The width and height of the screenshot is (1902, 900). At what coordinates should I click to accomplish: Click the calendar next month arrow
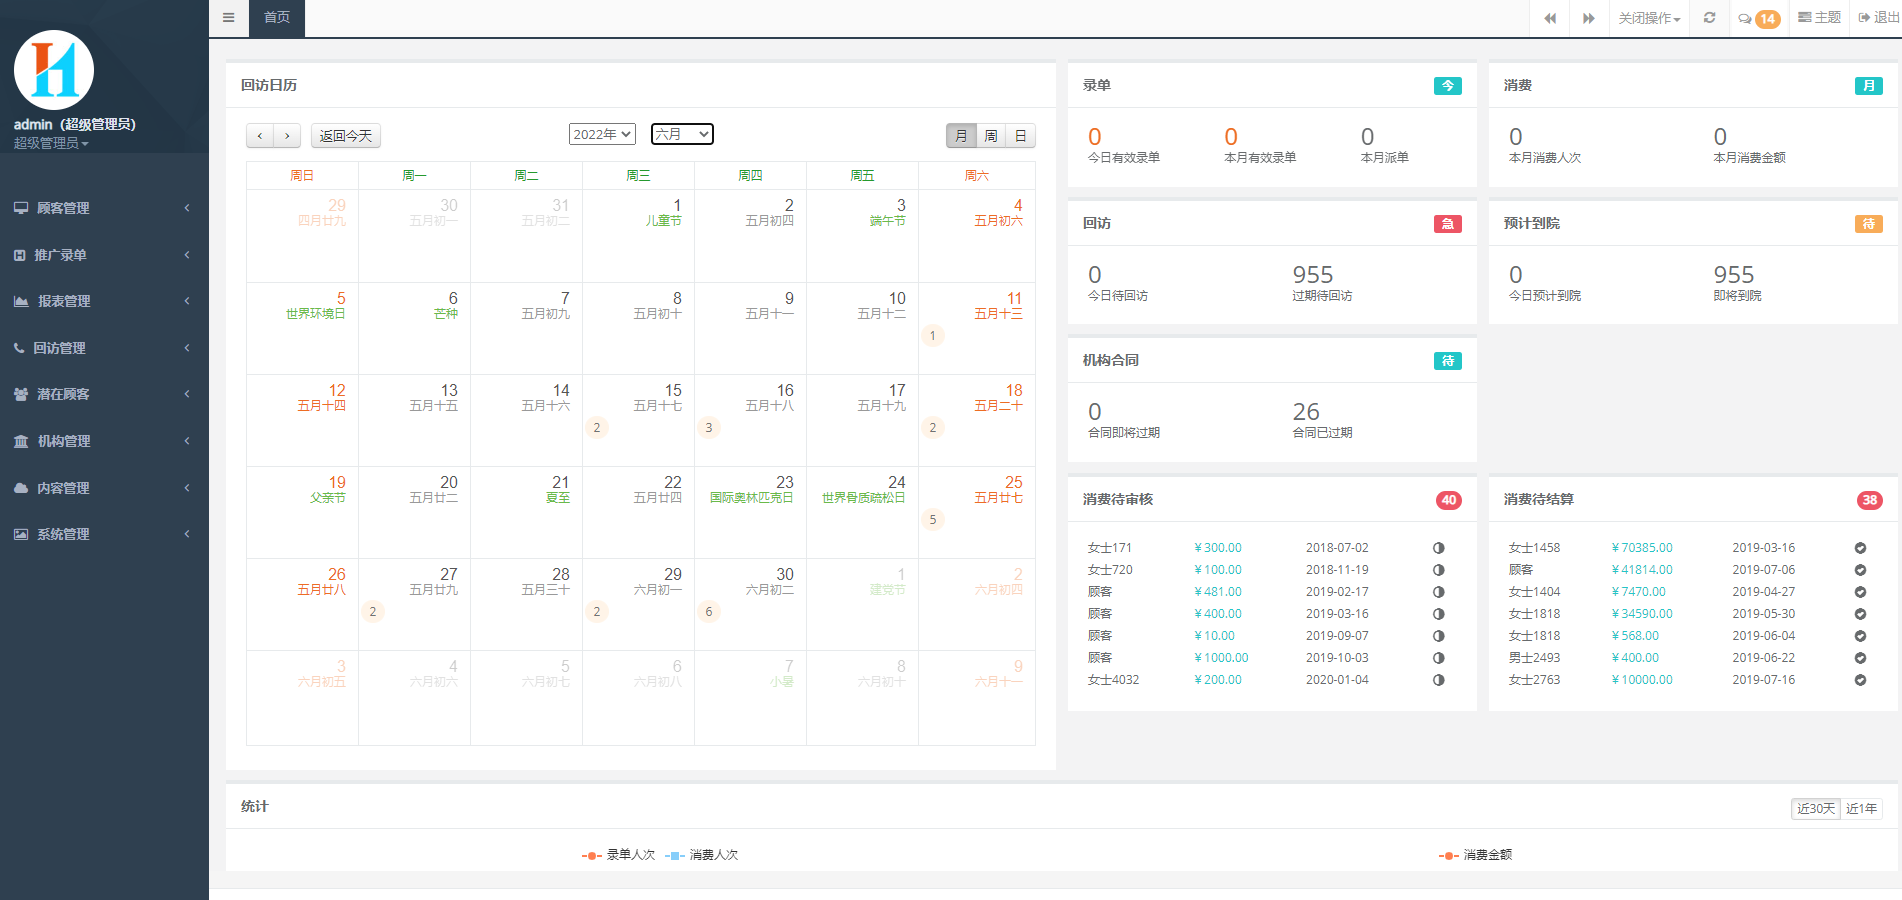tap(287, 136)
